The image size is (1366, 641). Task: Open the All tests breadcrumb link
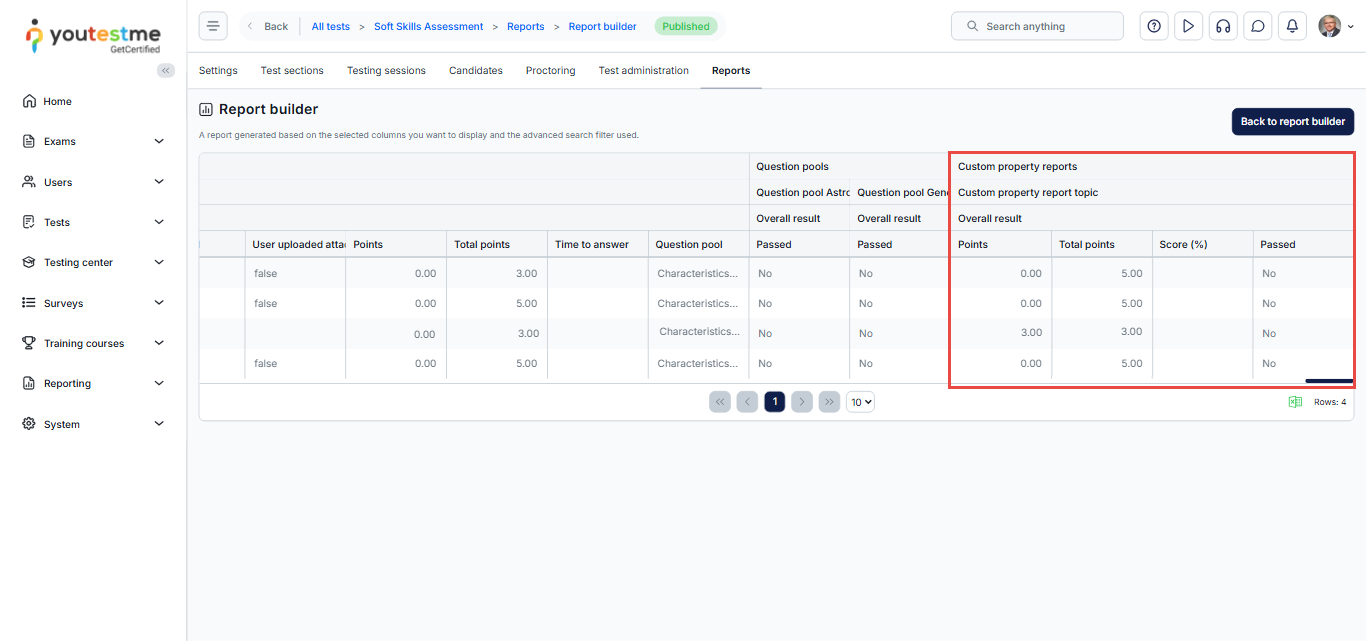click(330, 26)
